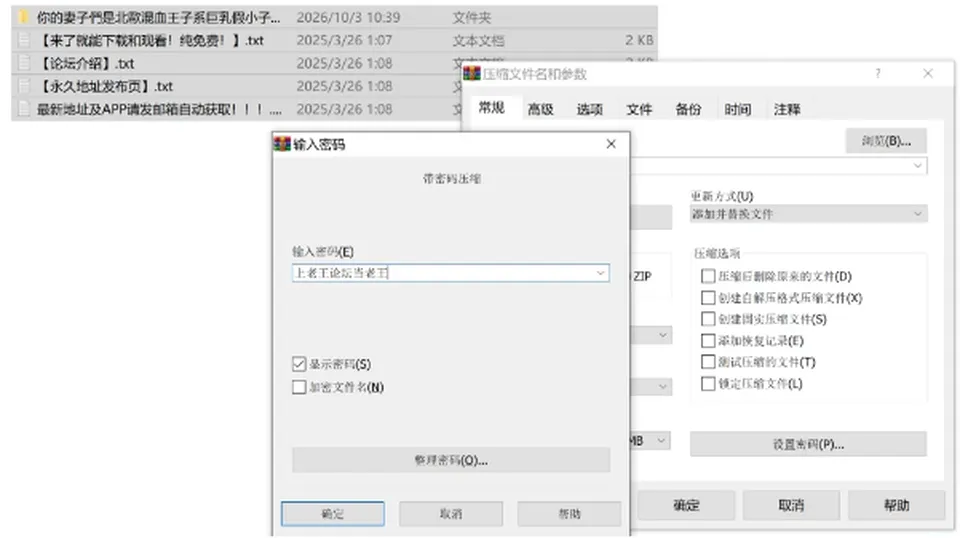960x538 pixels.
Task: Click 设置密码(P)... button
Action: (808, 444)
